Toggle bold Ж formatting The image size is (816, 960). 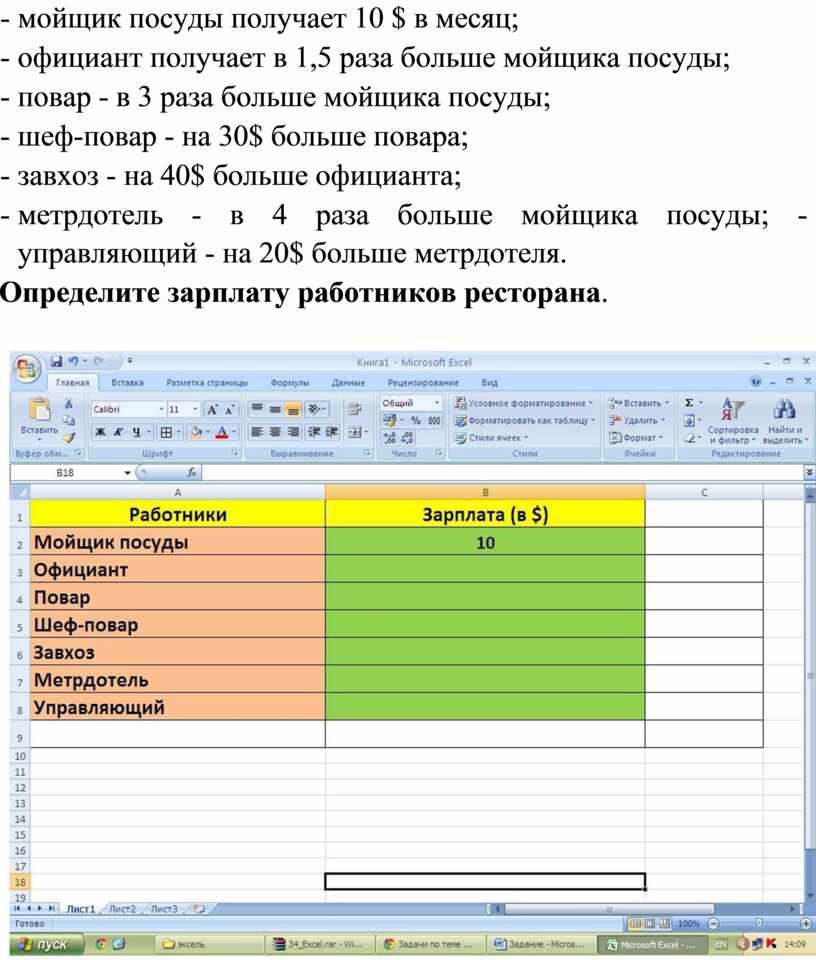coord(100,432)
